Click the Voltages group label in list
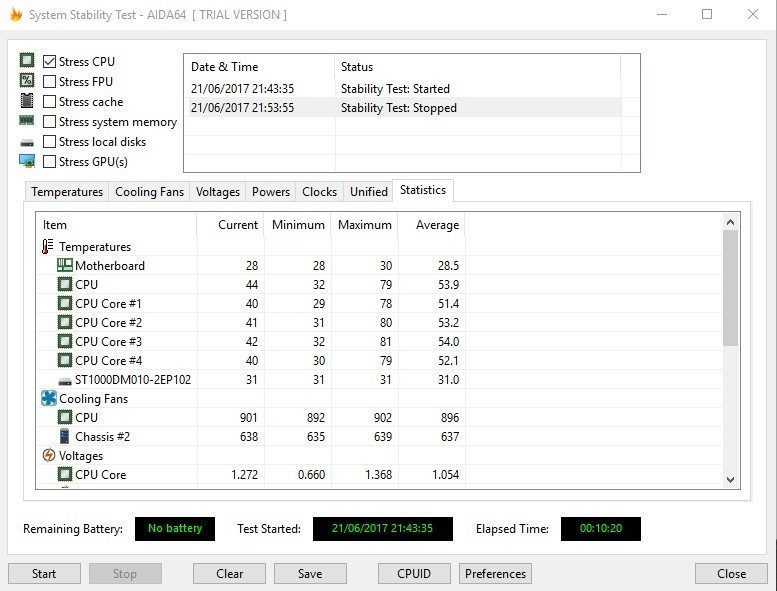777x591 pixels. click(81, 456)
